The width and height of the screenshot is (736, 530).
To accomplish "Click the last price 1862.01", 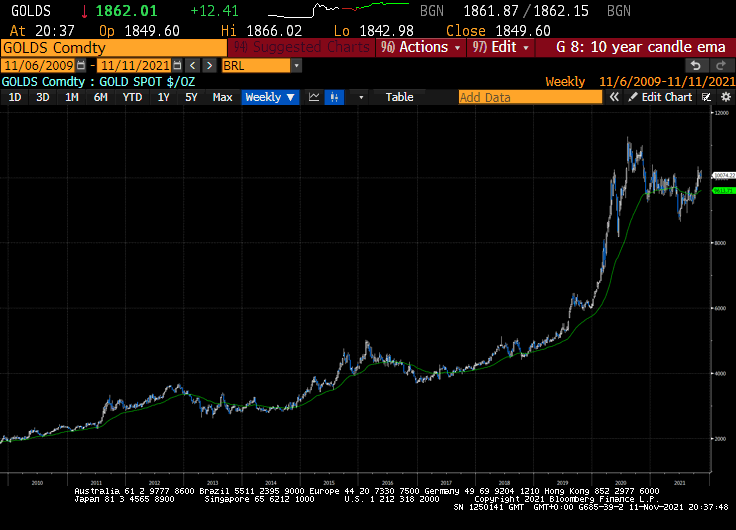I will click(x=126, y=11).
